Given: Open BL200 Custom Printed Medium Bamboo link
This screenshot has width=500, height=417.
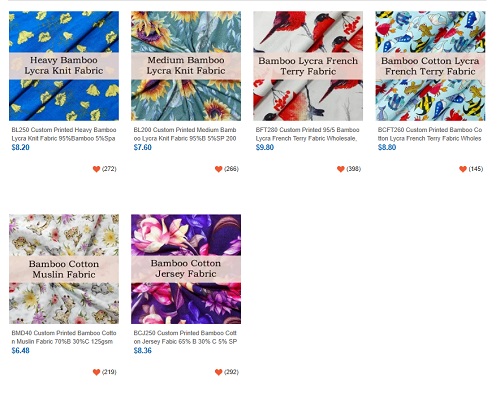Looking at the screenshot, I should pyautogui.click(x=185, y=134).
